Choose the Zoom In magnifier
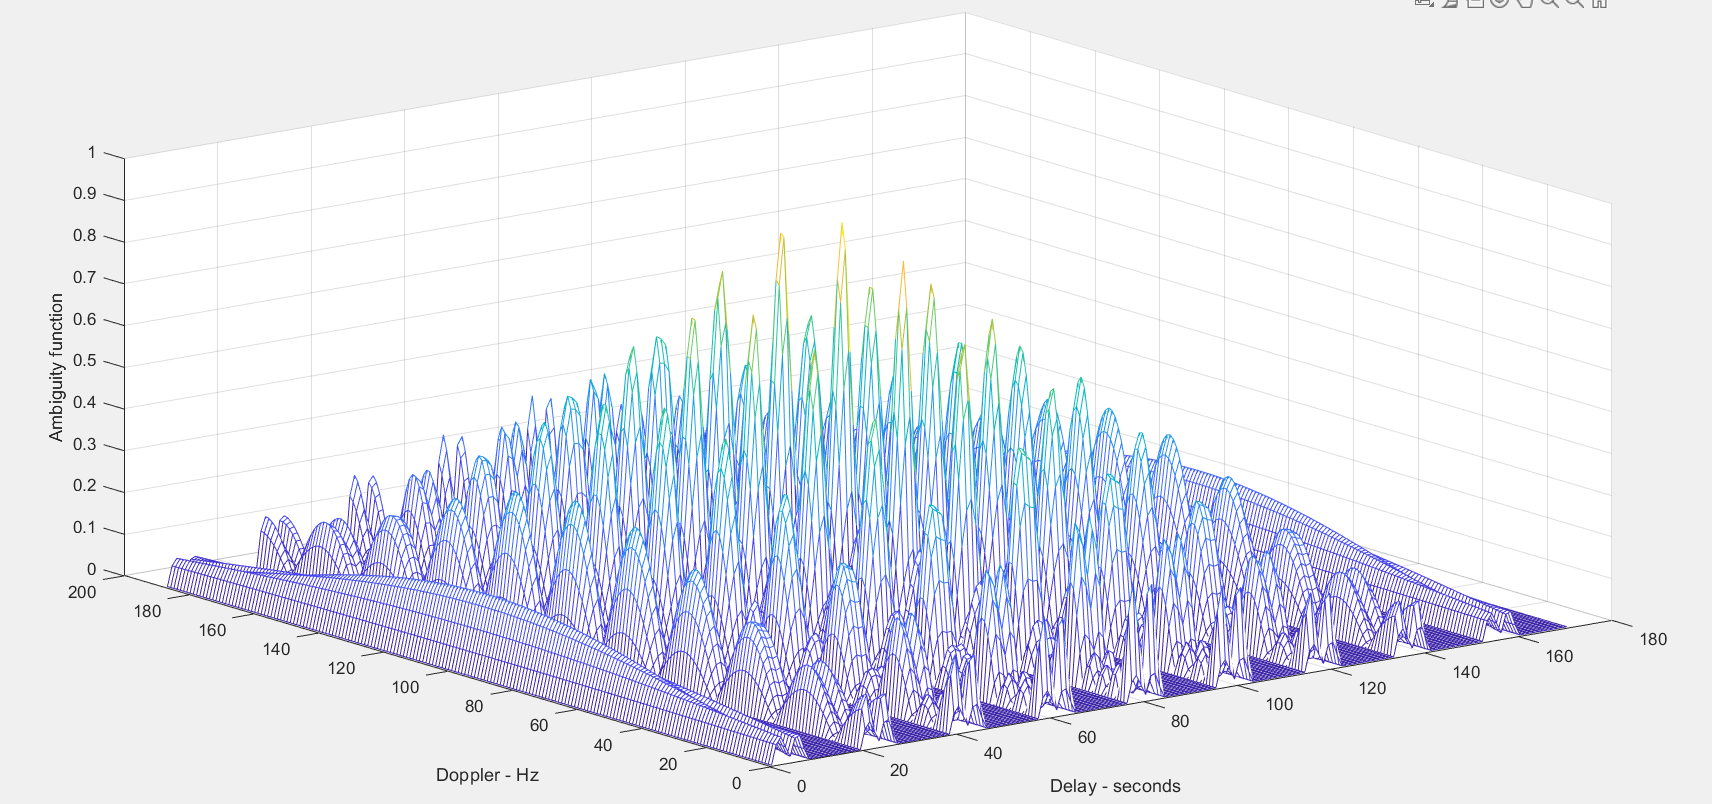1712x804 pixels. pos(1549,3)
